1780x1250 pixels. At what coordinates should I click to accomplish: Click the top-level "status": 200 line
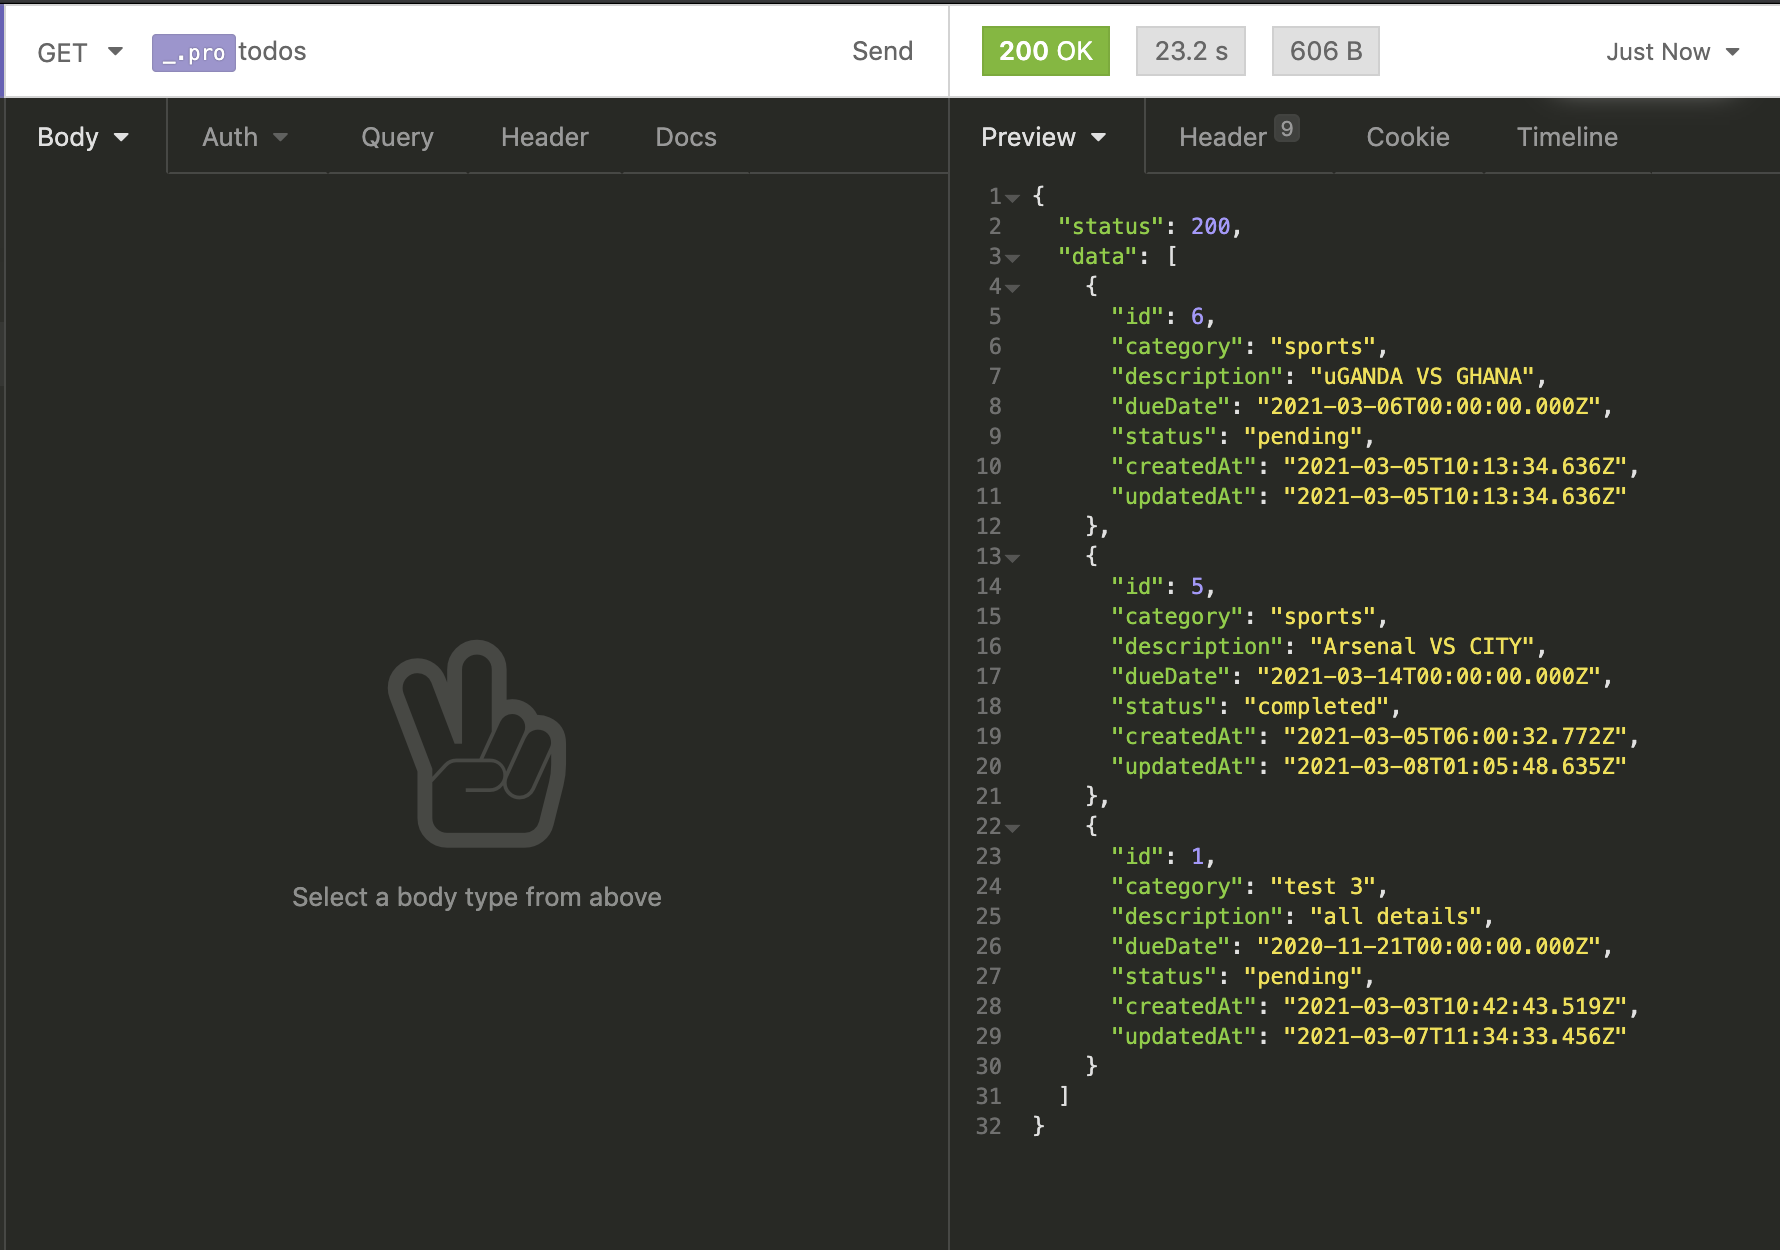(x=1150, y=227)
